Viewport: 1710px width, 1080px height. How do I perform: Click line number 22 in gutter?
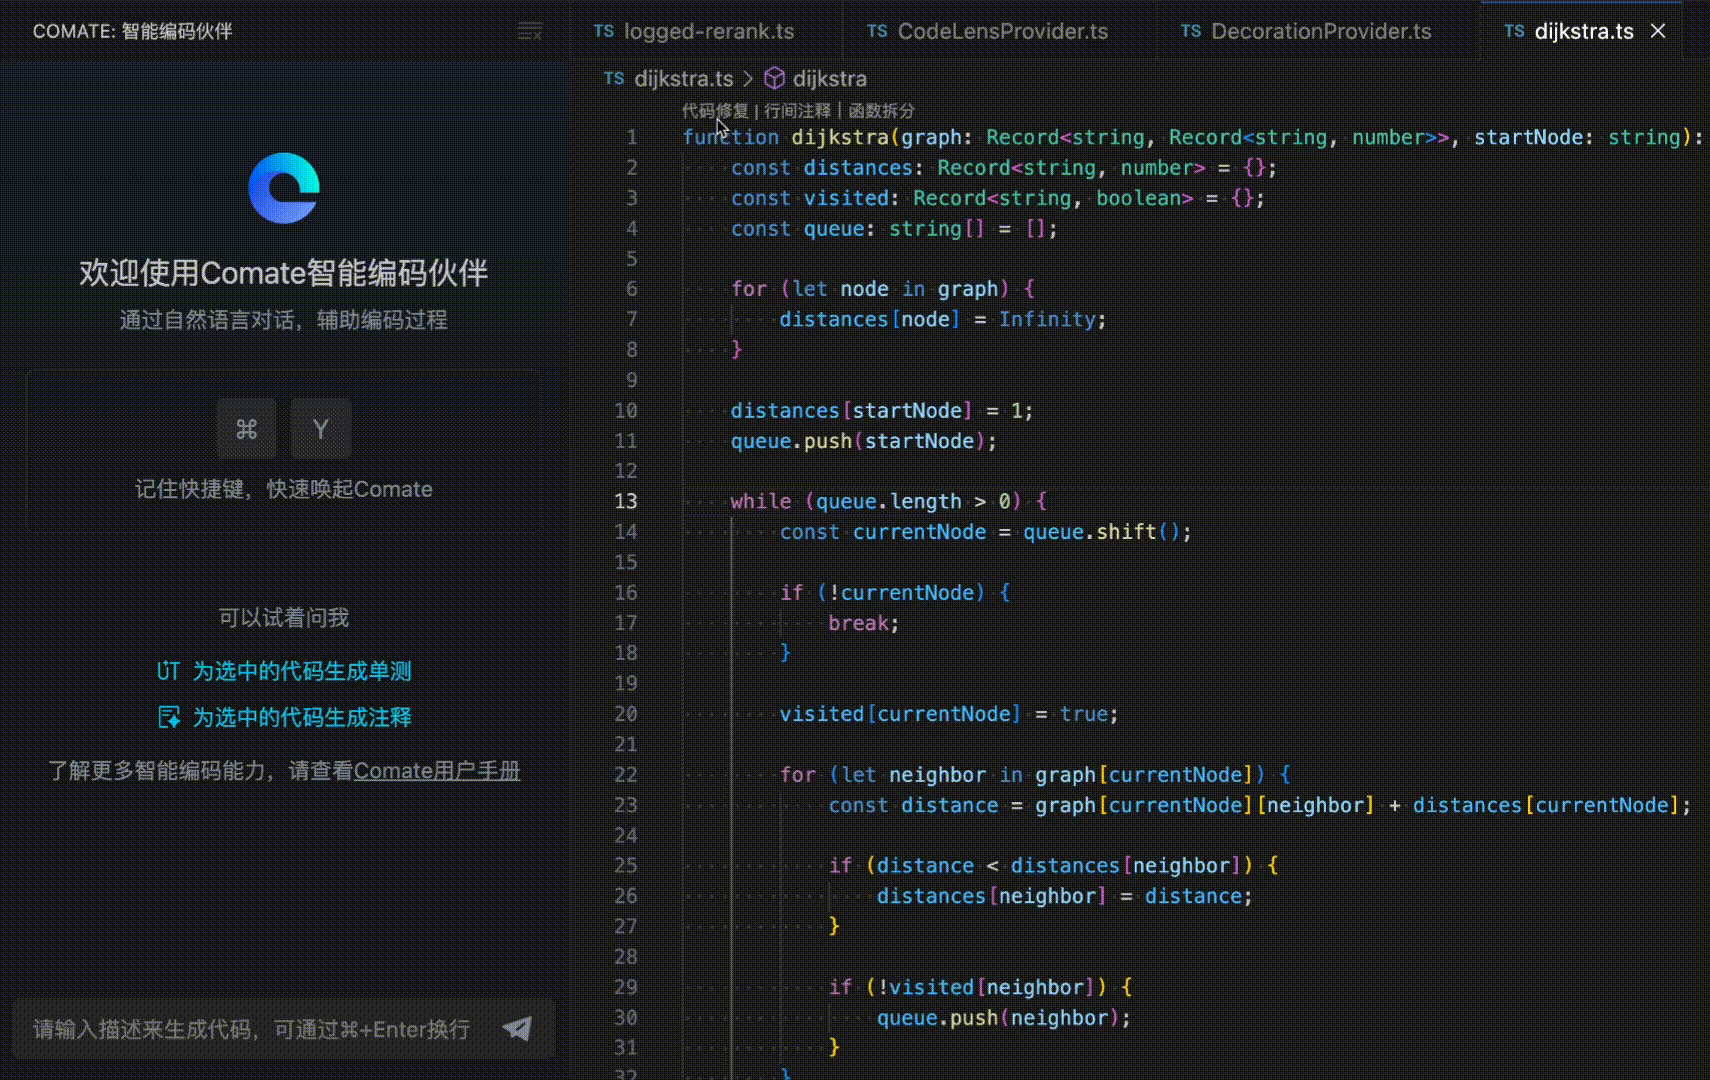[x=626, y=775]
